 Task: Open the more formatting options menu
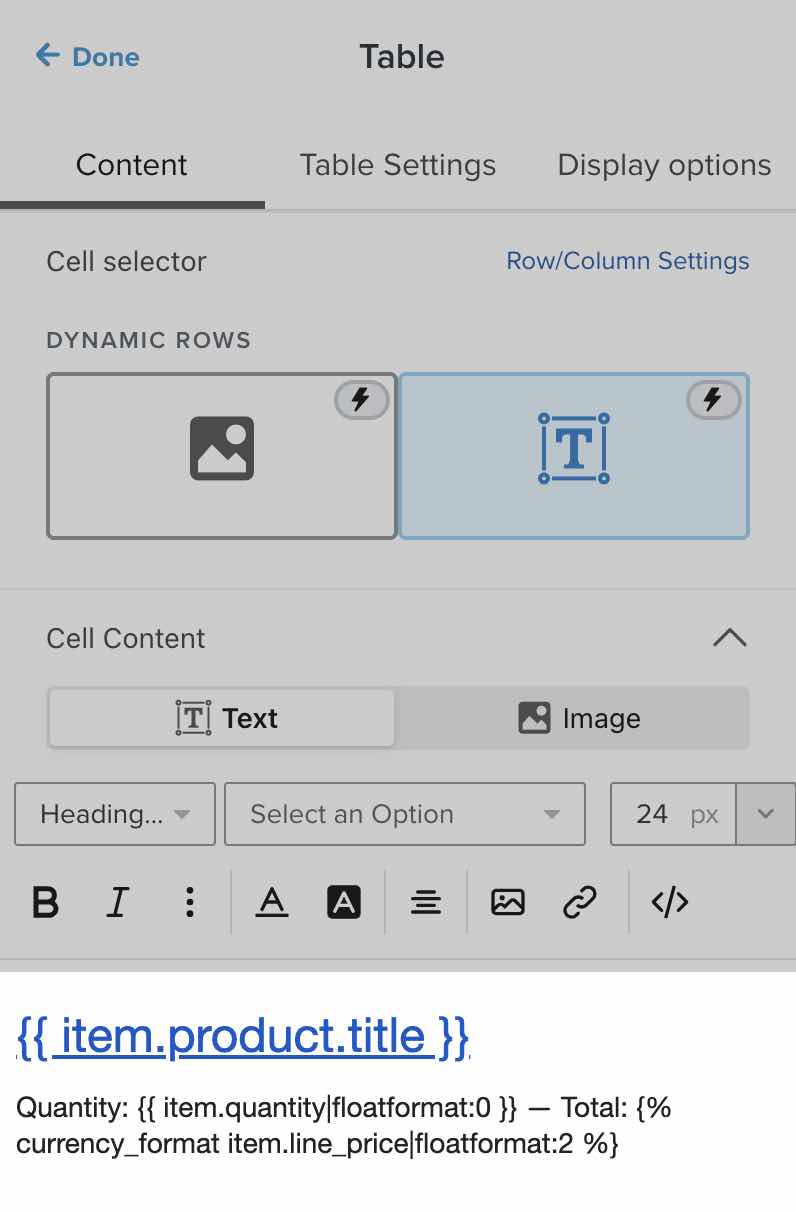click(190, 903)
